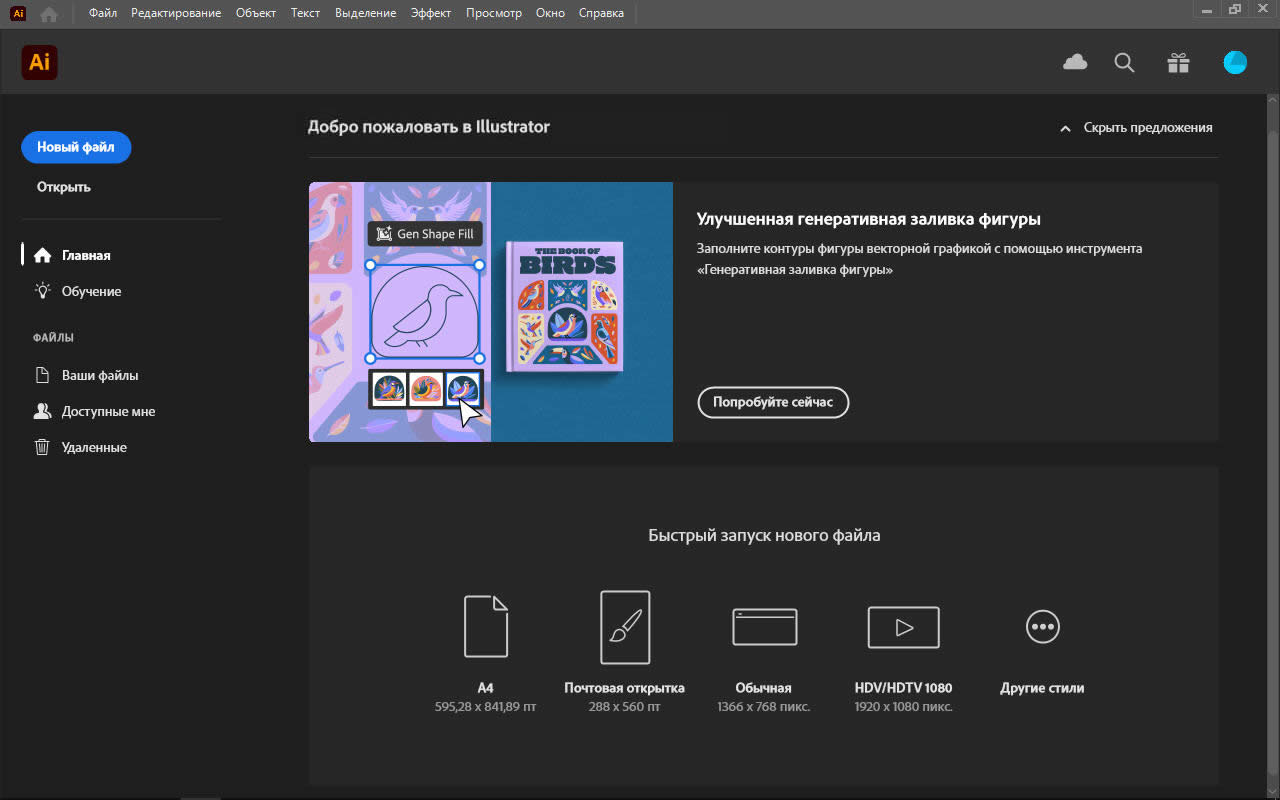
Task: Click the Gen Shape Fill banner thumbnail
Action: coord(490,311)
